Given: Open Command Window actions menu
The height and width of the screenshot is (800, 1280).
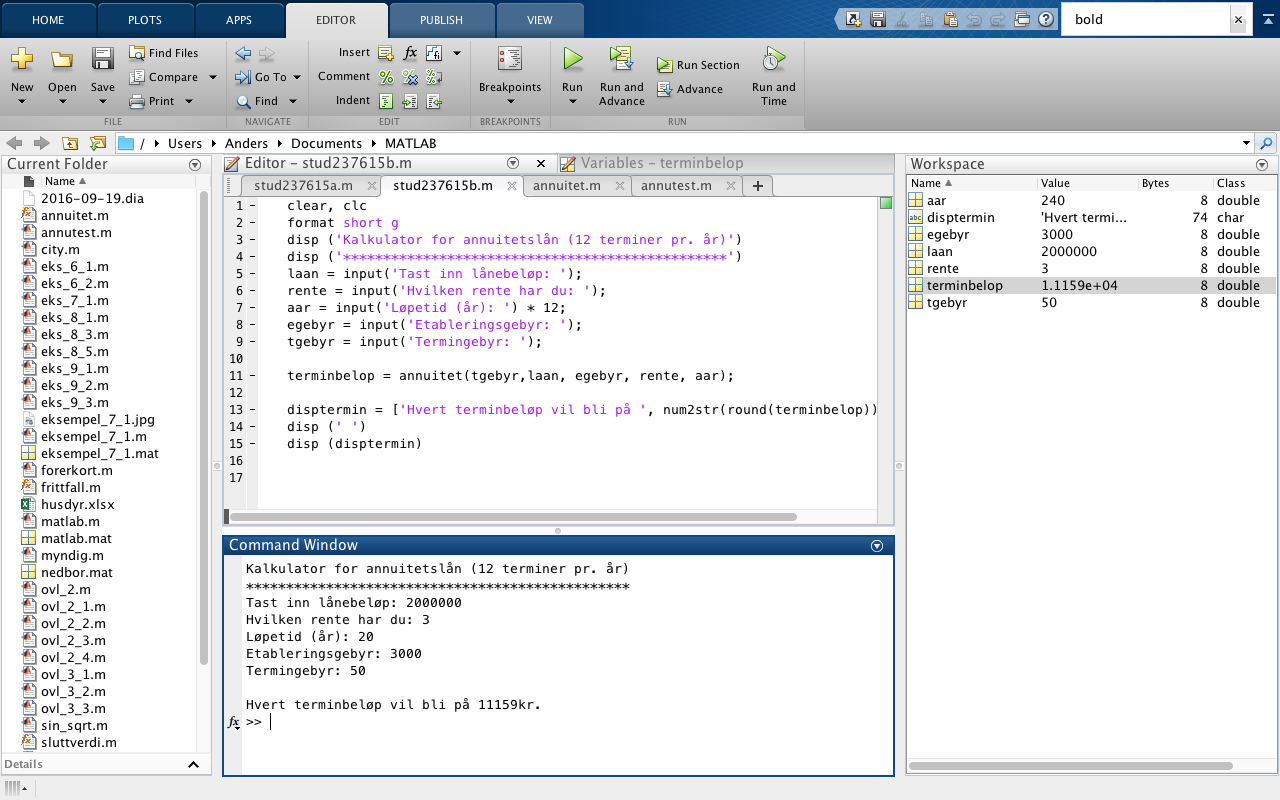Looking at the screenshot, I should click(877, 545).
